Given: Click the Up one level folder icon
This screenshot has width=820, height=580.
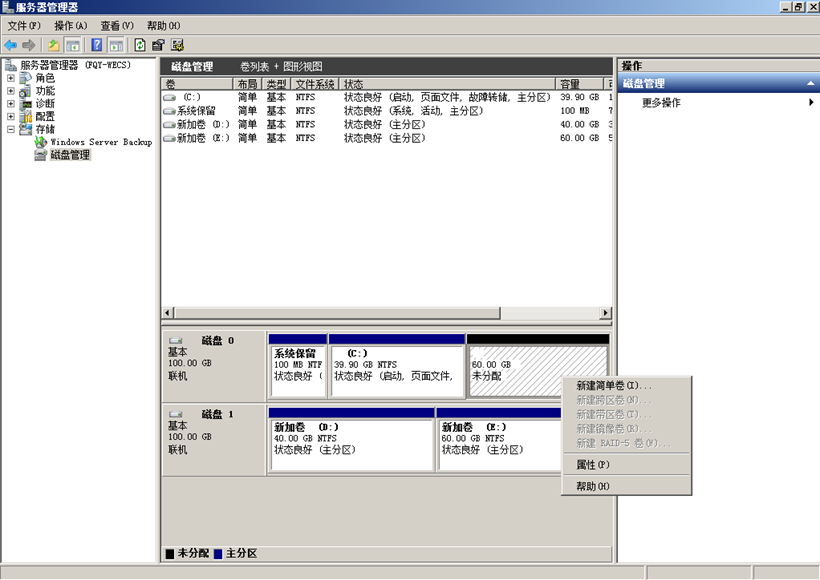Looking at the screenshot, I should tap(53, 45).
